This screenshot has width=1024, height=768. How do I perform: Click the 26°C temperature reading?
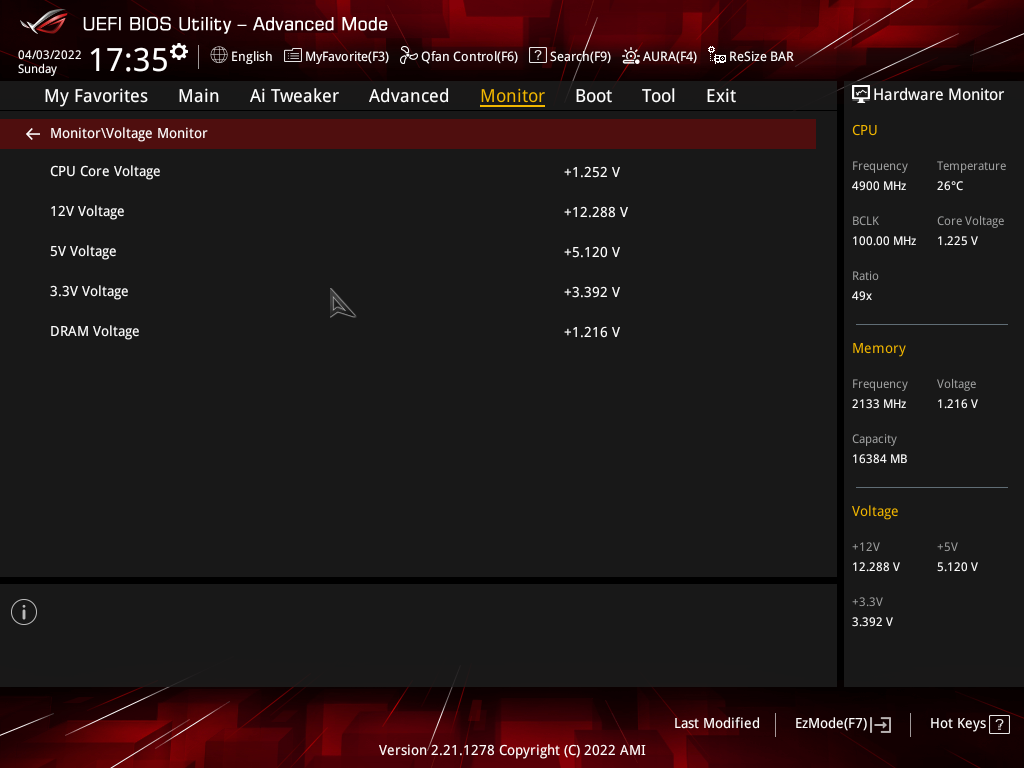(x=950, y=186)
